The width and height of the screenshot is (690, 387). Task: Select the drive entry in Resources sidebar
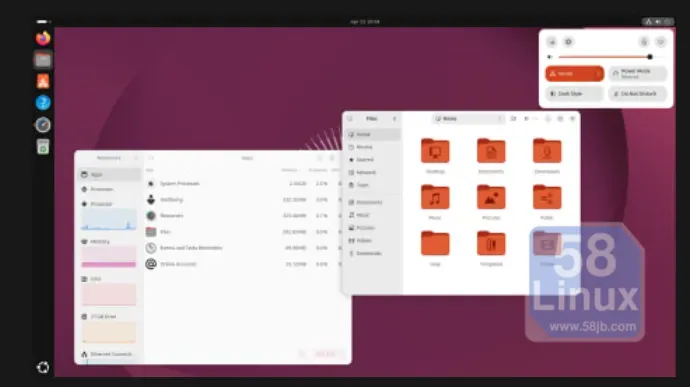click(x=109, y=328)
